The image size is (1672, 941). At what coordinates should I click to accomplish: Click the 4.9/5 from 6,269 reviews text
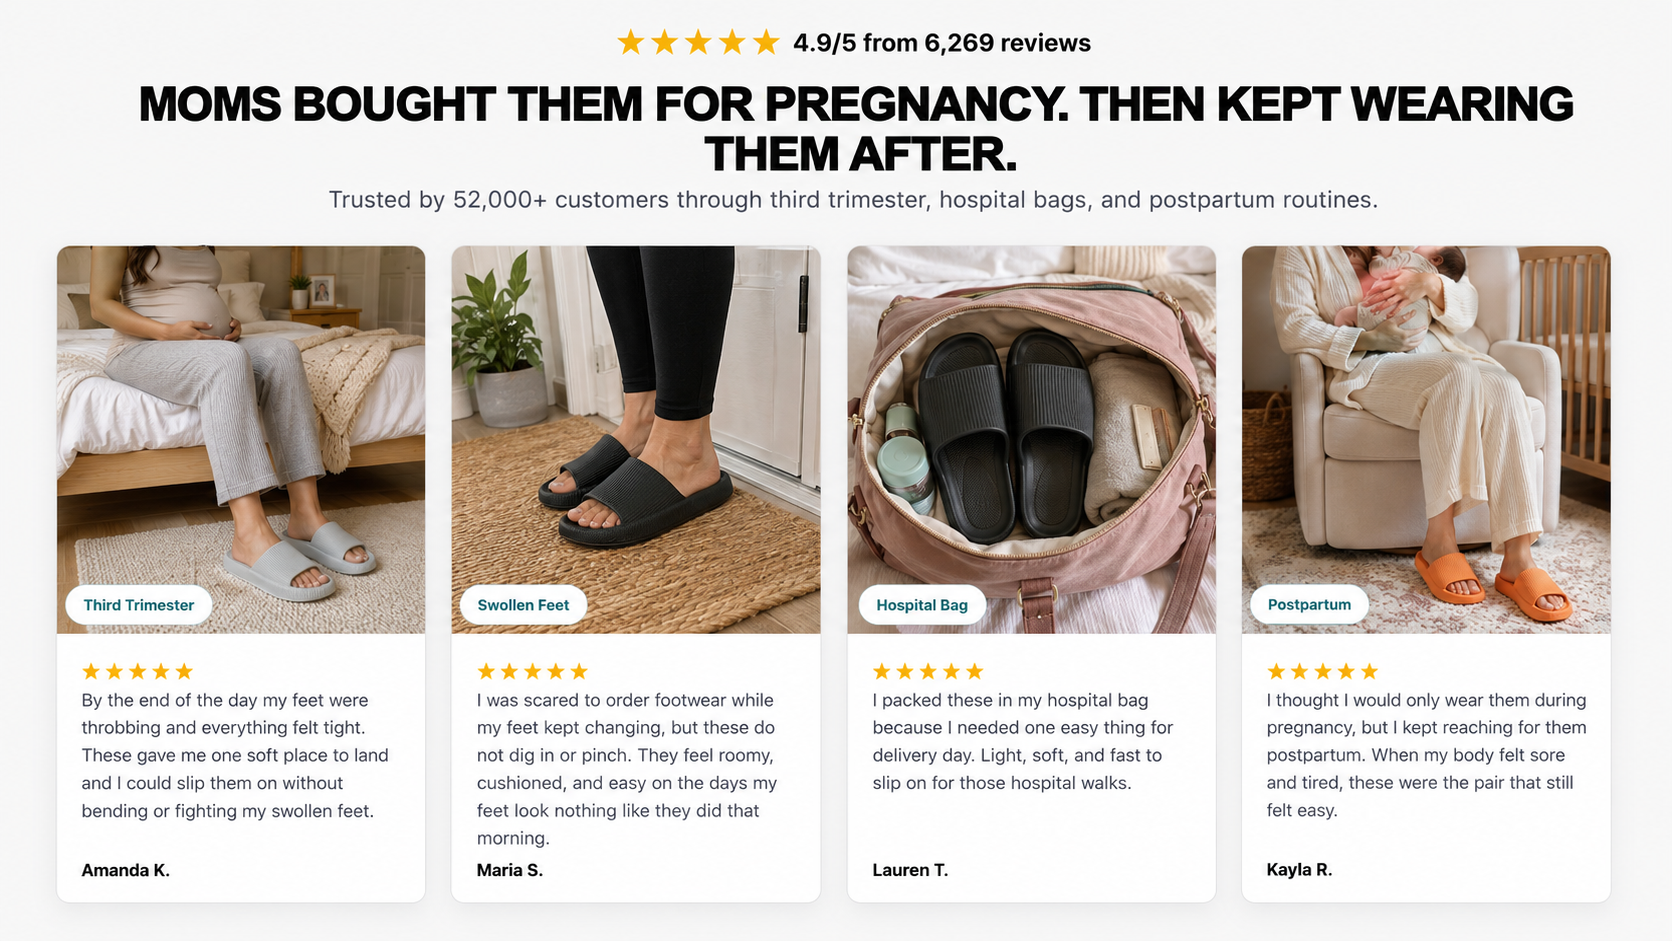[x=941, y=43]
